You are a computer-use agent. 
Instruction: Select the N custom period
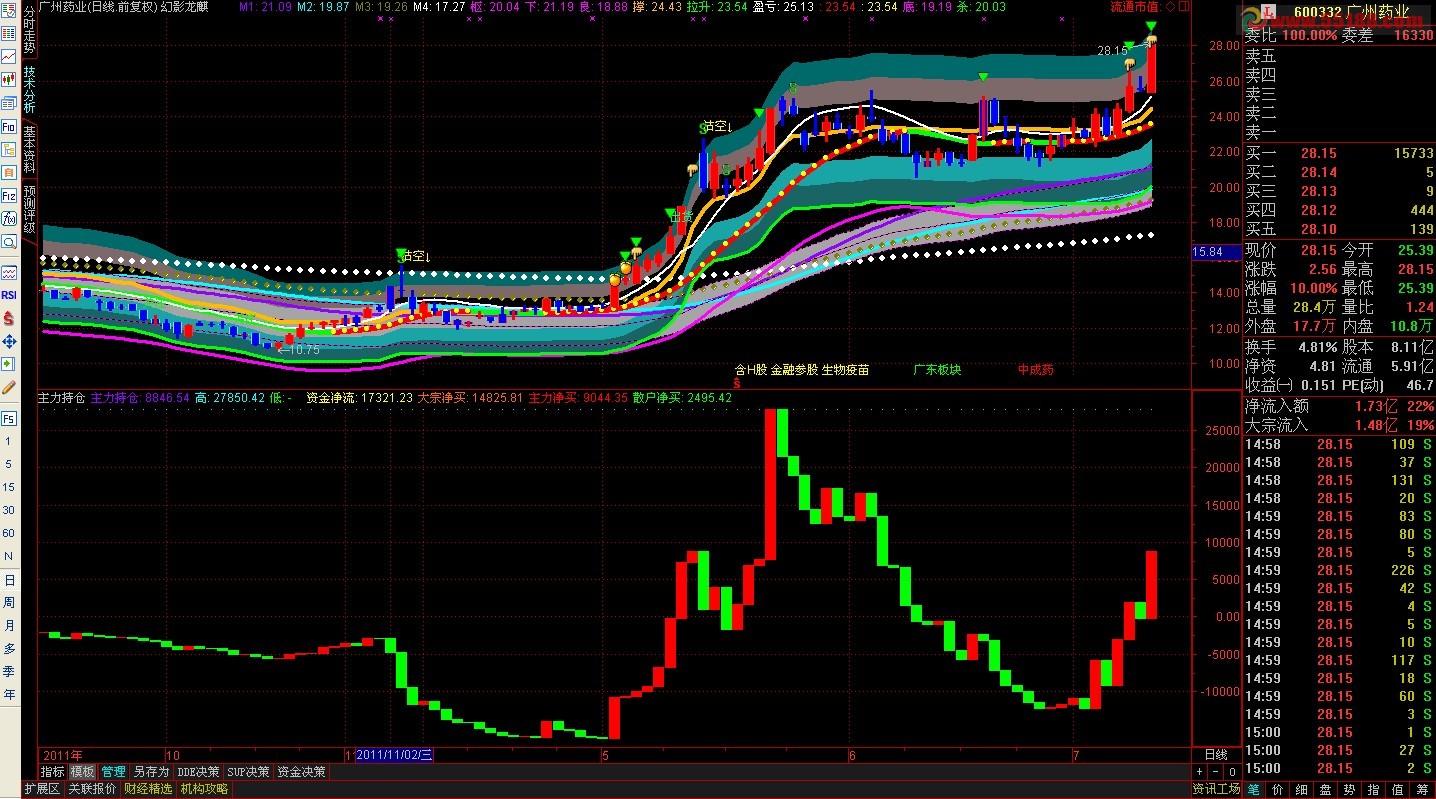coord(9,556)
